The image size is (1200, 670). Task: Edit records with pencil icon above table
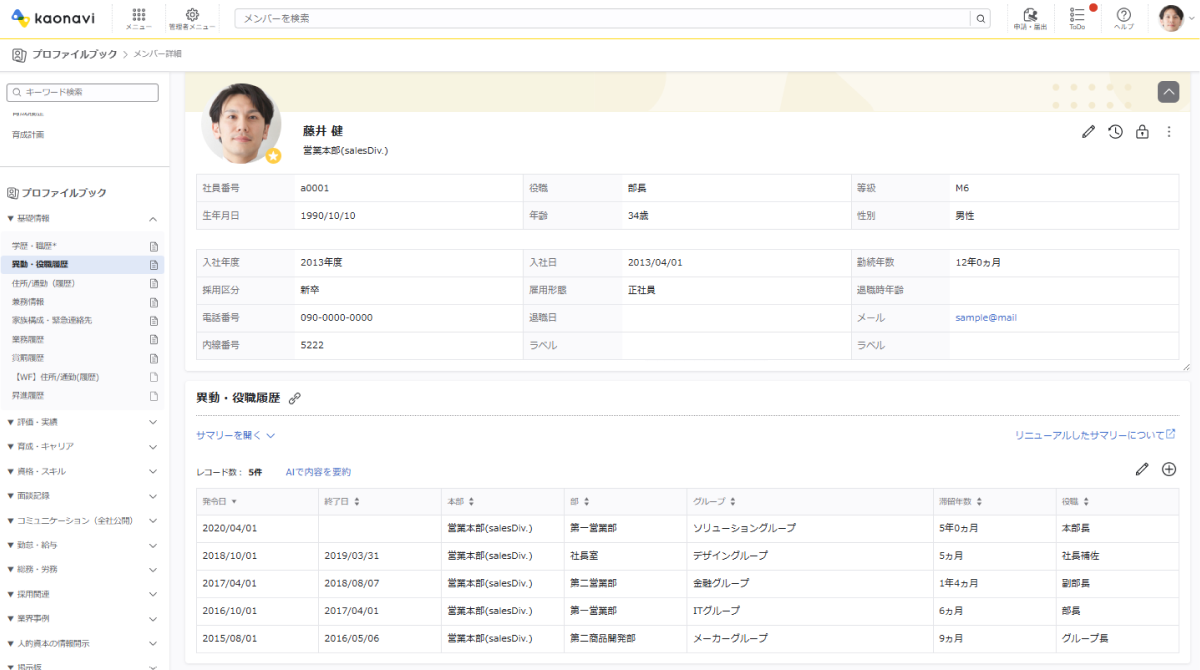(1142, 469)
